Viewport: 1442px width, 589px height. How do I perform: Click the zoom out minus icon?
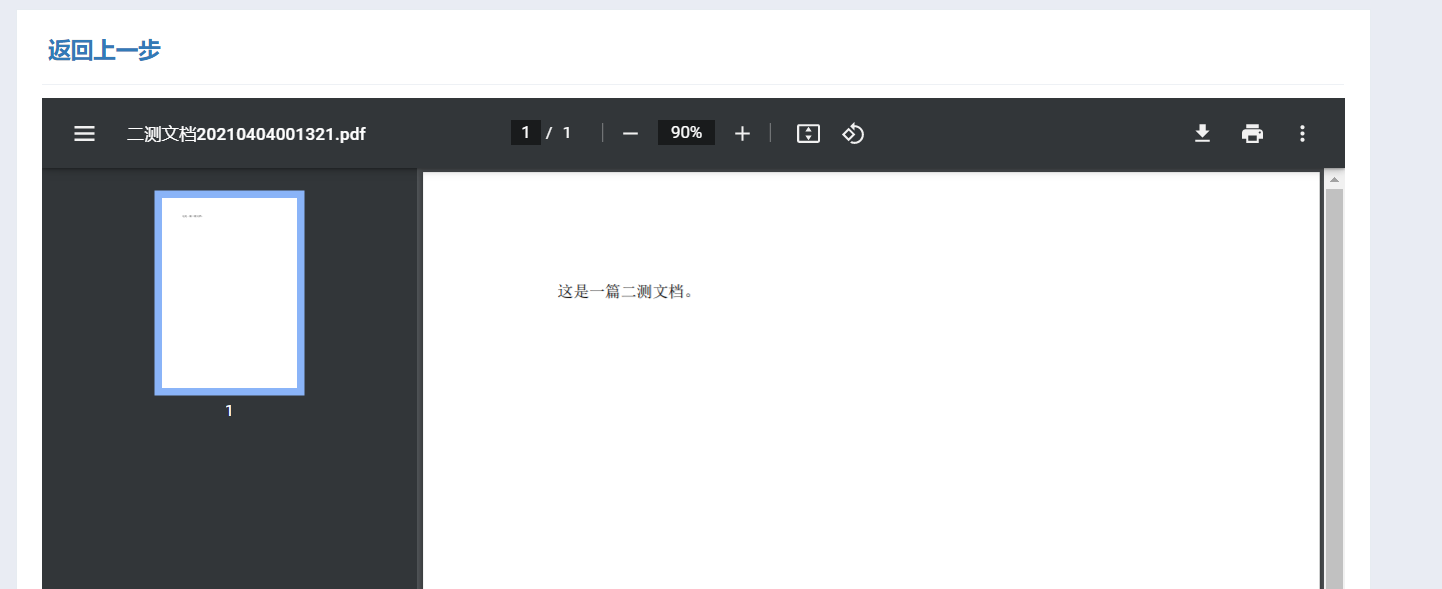pyautogui.click(x=630, y=133)
